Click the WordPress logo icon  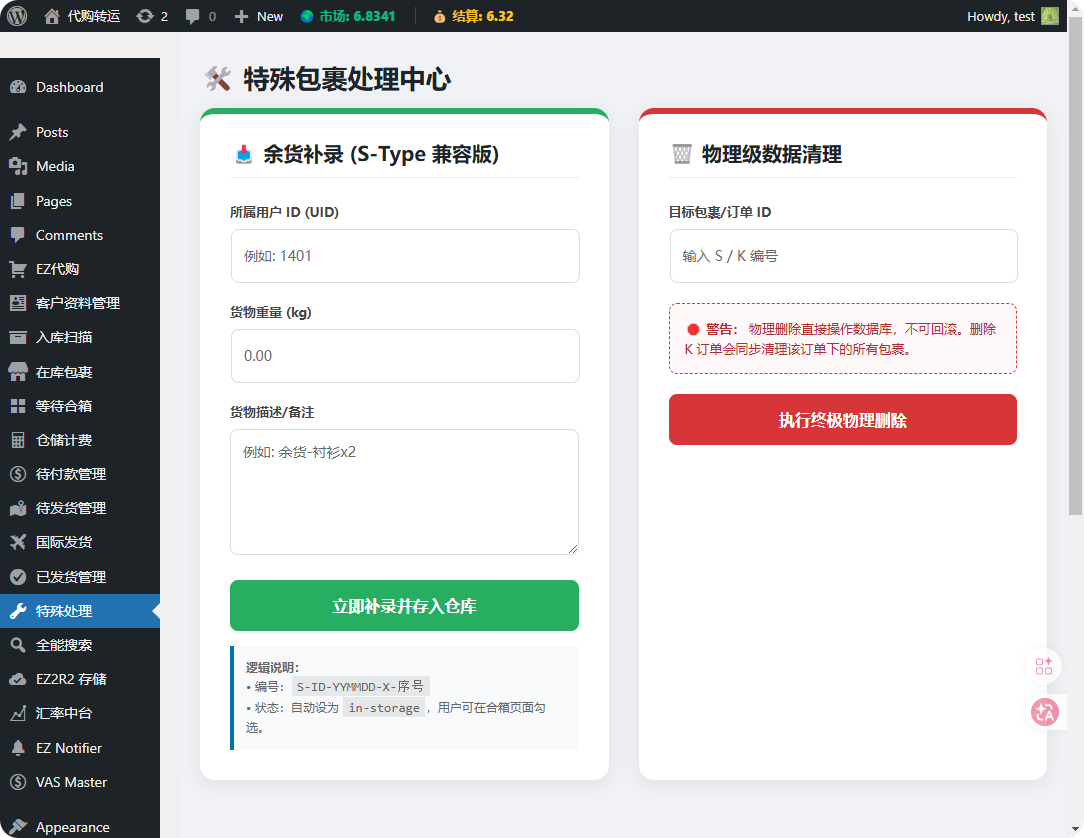[x=17, y=16]
